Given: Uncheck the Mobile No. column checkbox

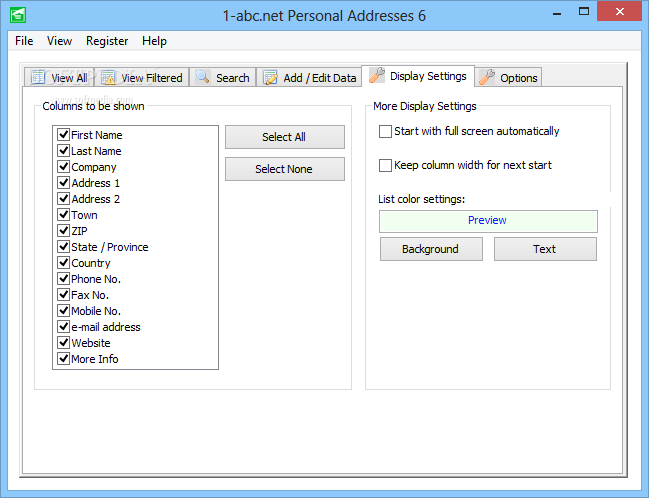Looking at the screenshot, I should [63, 310].
